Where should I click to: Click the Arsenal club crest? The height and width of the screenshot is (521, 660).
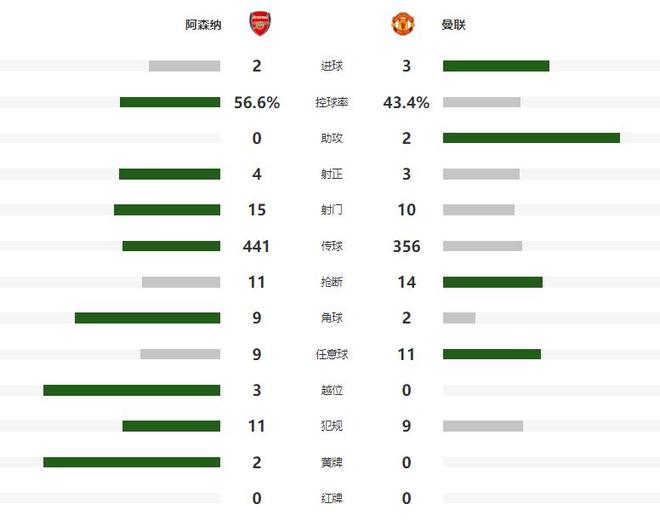pyautogui.click(x=259, y=24)
